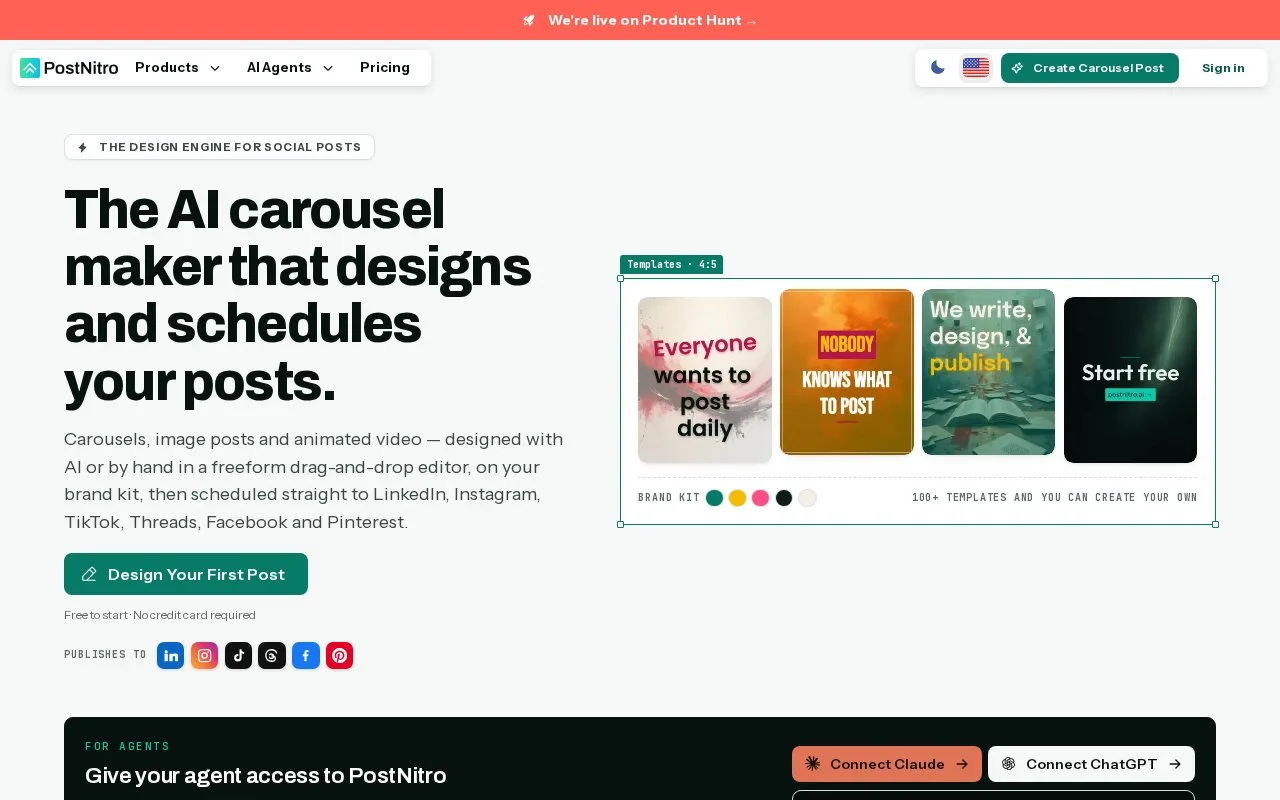Image resolution: width=1280 pixels, height=800 pixels.
Task: Select the cream brand kit color swatch
Action: click(x=807, y=498)
